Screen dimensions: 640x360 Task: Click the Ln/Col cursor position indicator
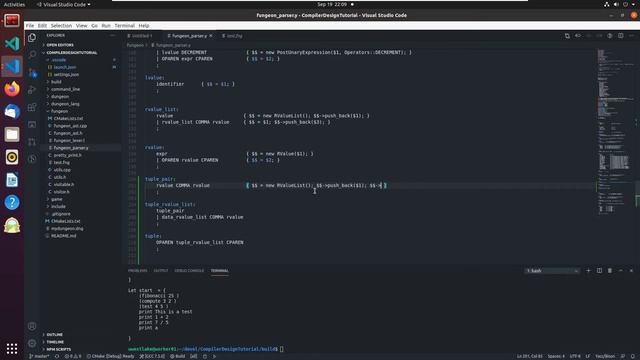(x=530, y=356)
